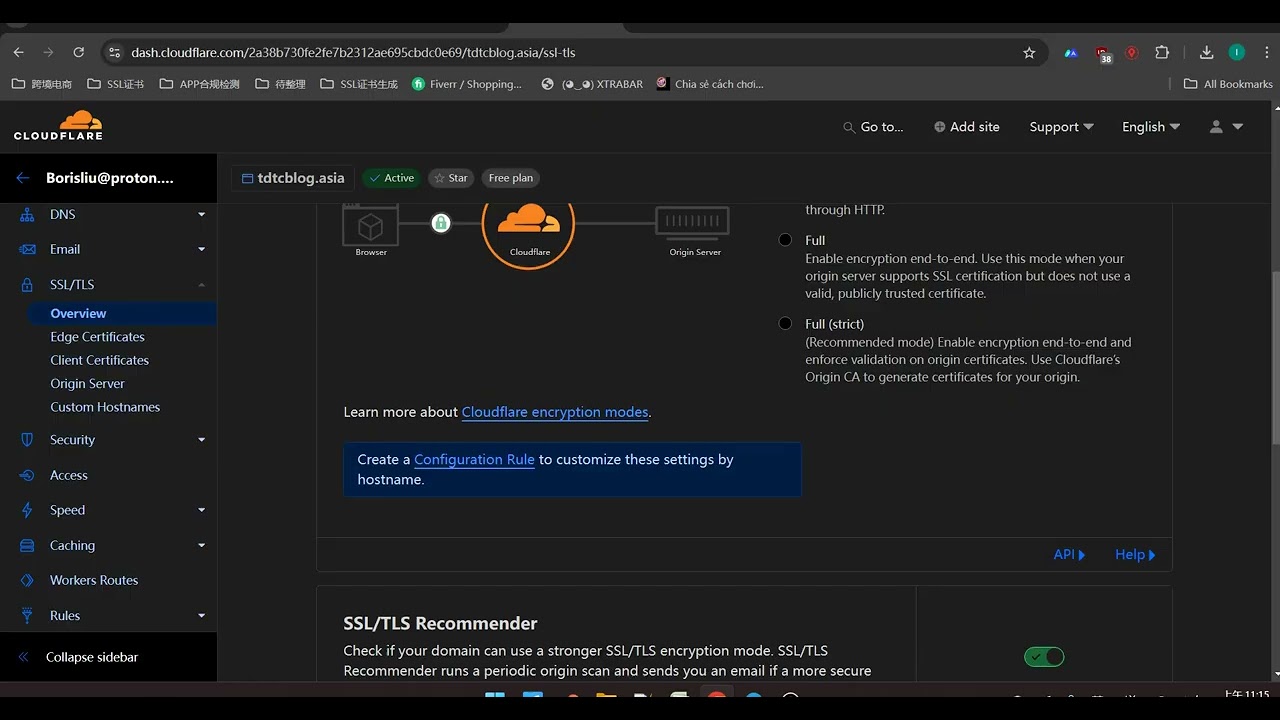The width and height of the screenshot is (1280, 720).
Task: Expand the Rules menu chevron
Action: click(201, 615)
